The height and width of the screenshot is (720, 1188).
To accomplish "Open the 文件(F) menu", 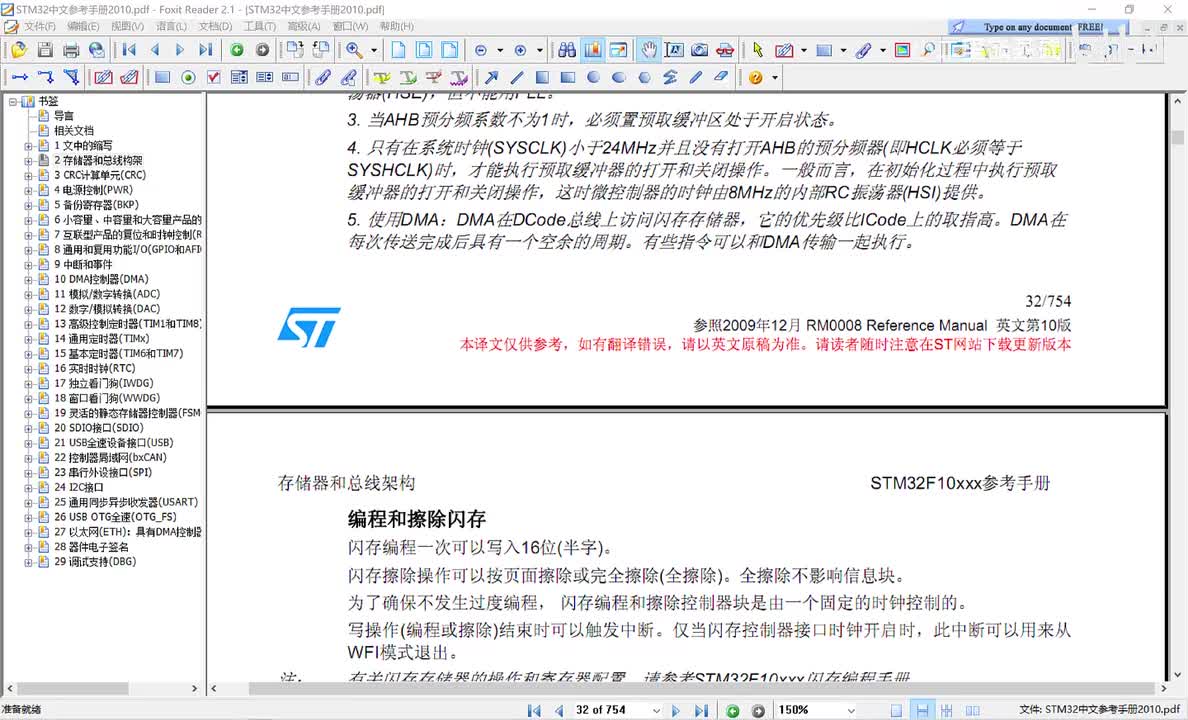I will (39, 27).
